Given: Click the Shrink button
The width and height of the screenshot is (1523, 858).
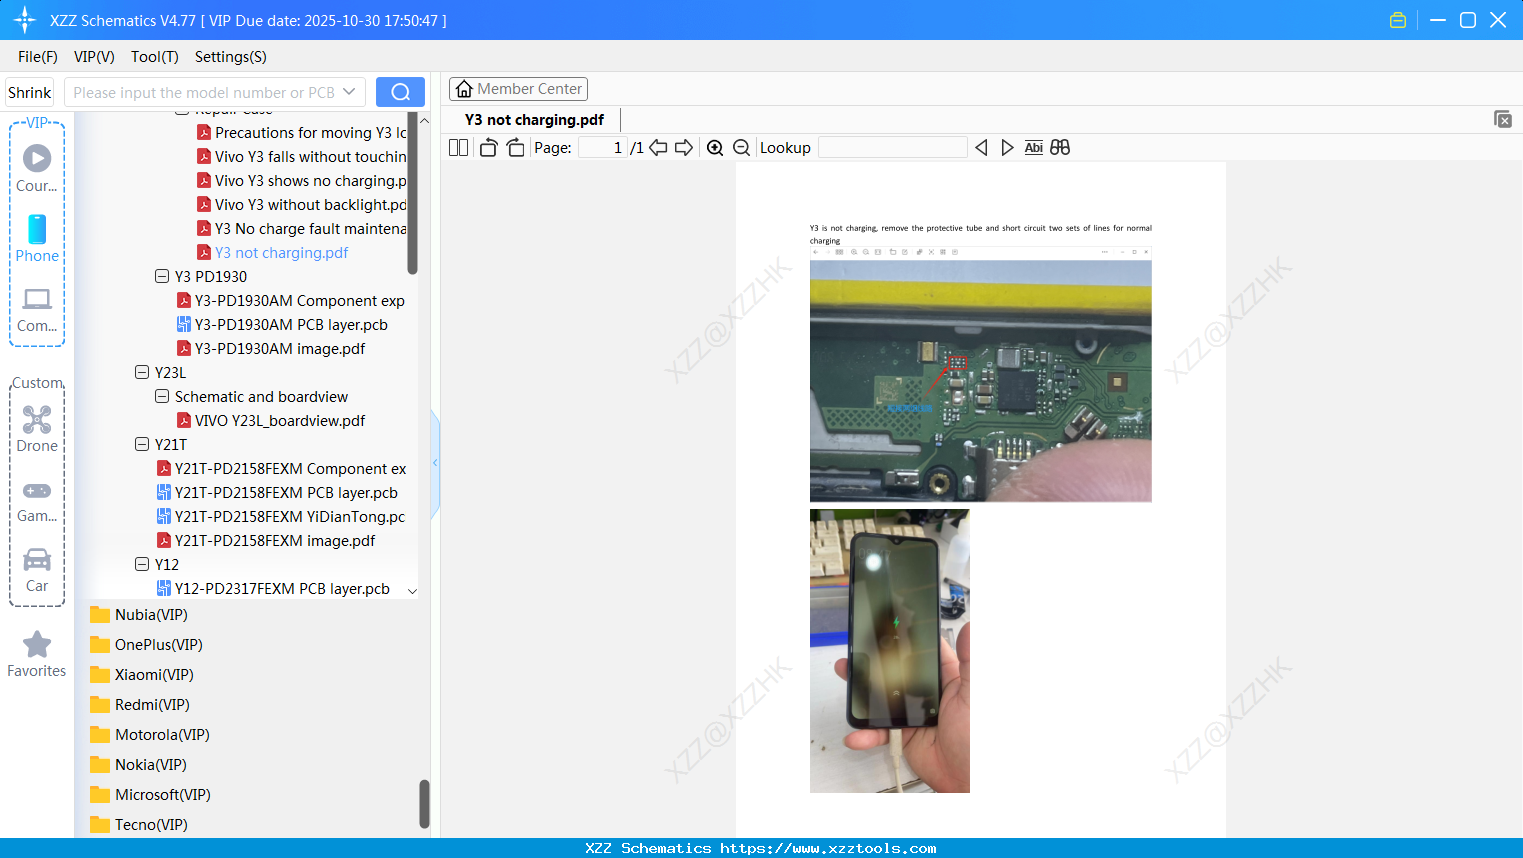Looking at the screenshot, I should click(x=30, y=92).
